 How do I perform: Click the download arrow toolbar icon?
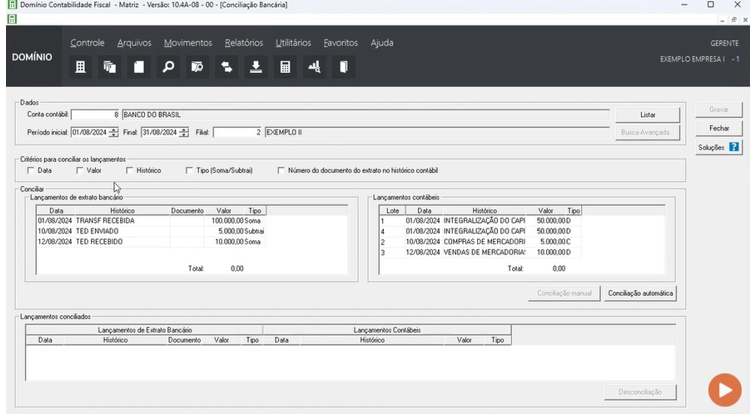[x=256, y=67]
